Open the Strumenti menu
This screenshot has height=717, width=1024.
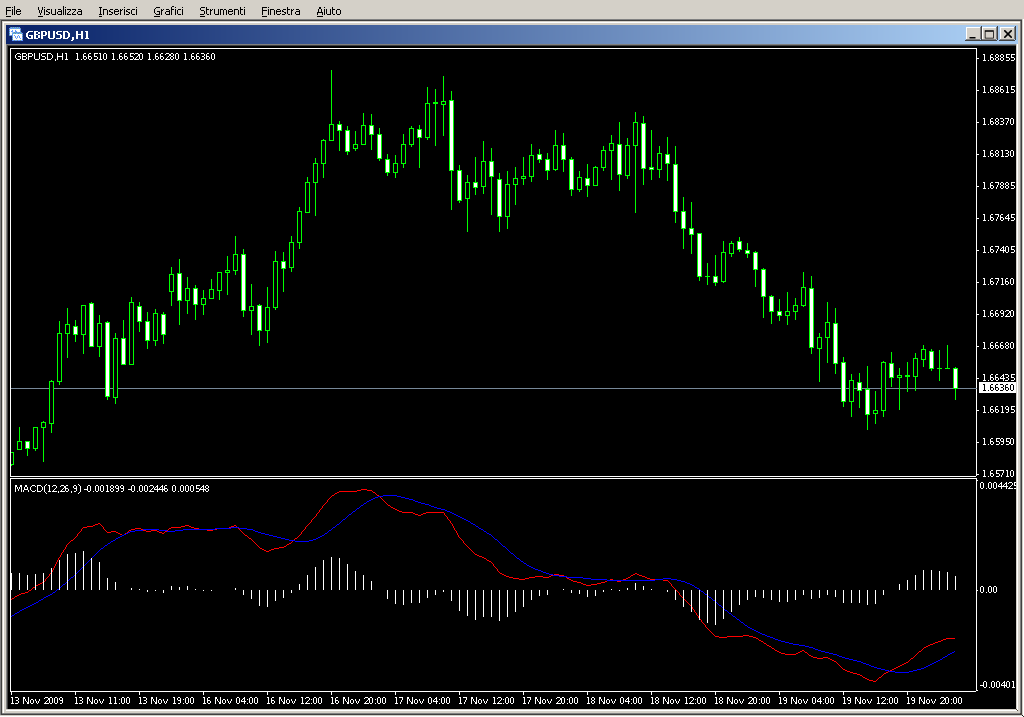(222, 11)
